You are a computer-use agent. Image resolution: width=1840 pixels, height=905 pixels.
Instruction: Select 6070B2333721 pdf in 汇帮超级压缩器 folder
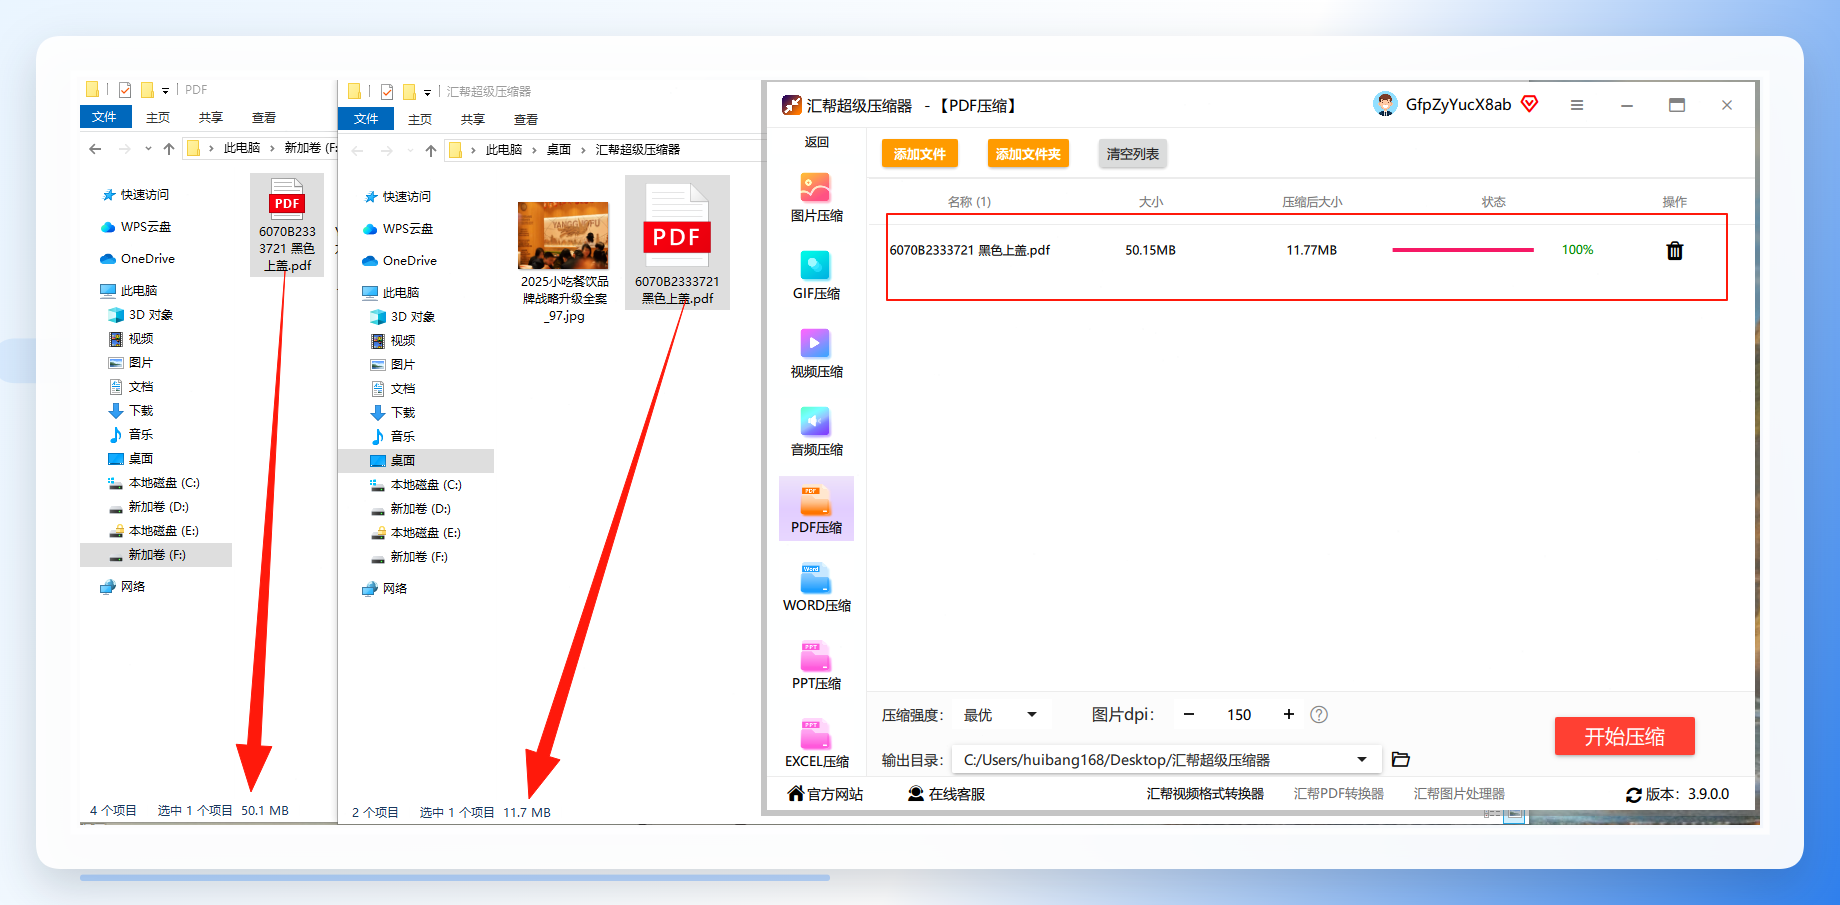(x=677, y=243)
